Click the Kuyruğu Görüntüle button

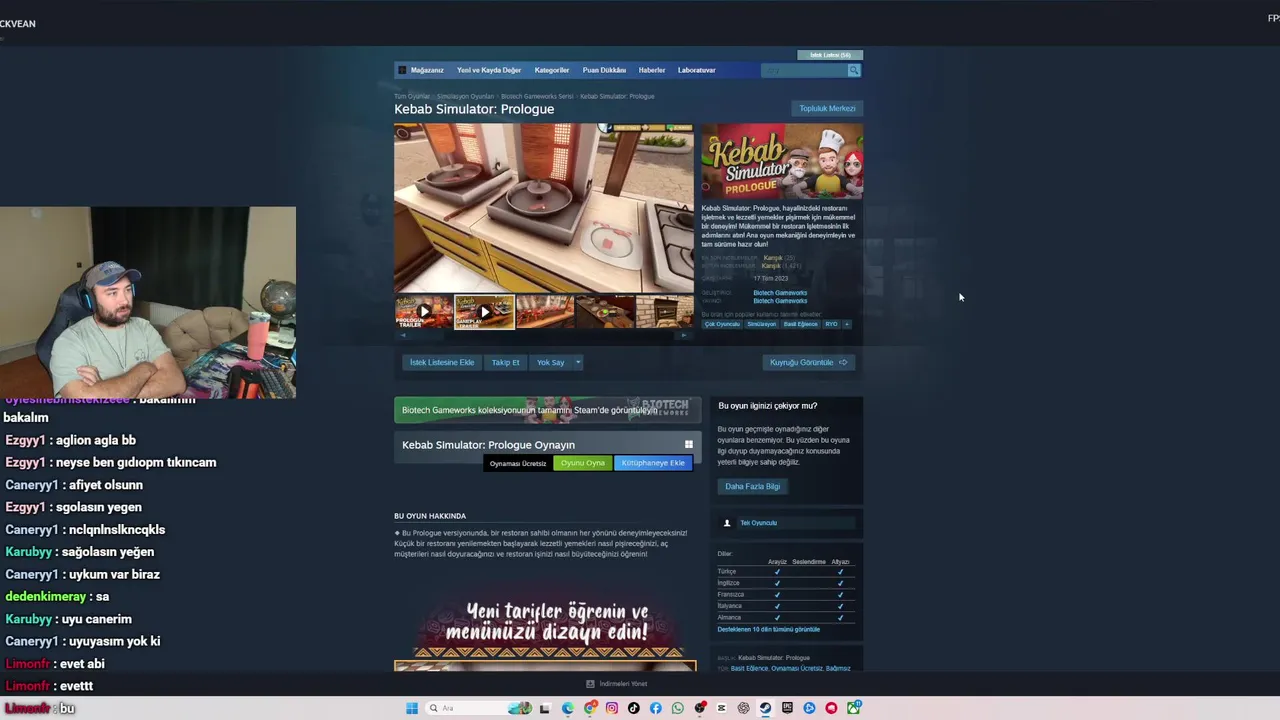(808, 362)
